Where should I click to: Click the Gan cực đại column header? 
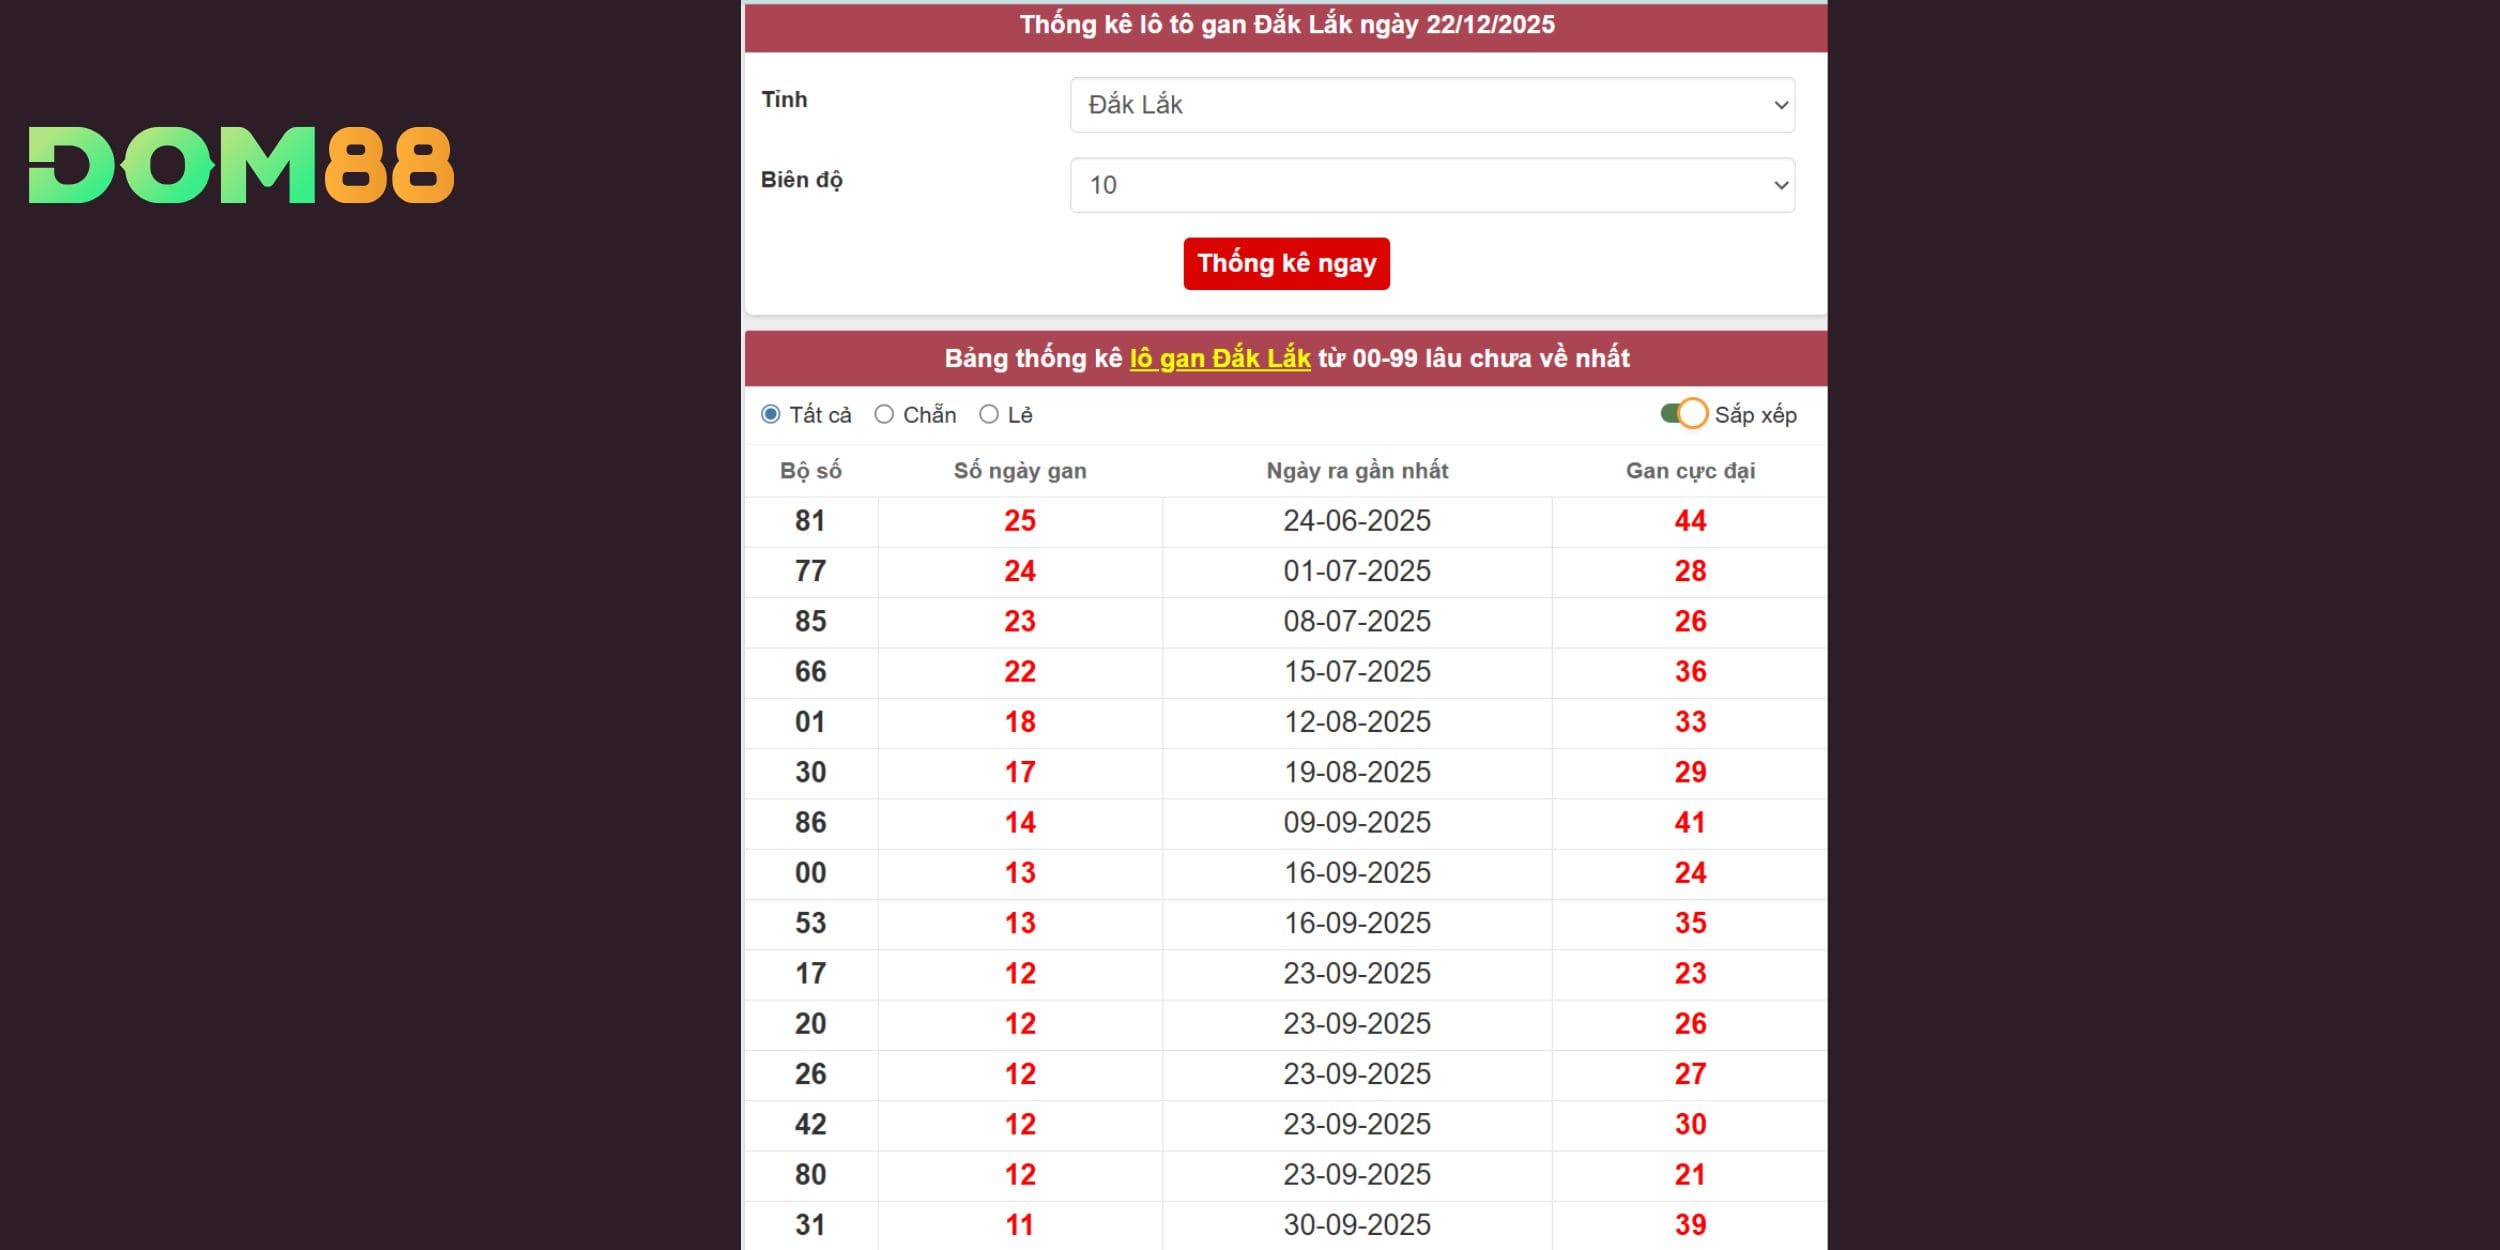pyautogui.click(x=1690, y=471)
